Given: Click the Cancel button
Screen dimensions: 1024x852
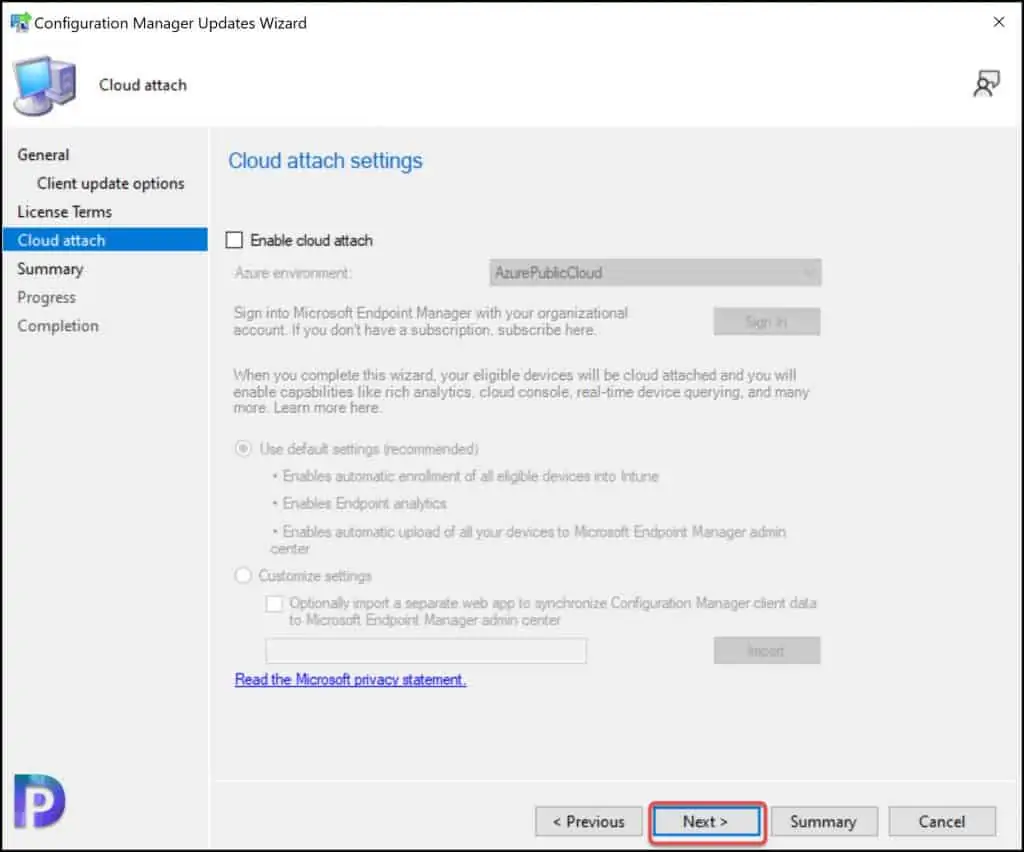Looking at the screenshot, I should tap(942, 821).
